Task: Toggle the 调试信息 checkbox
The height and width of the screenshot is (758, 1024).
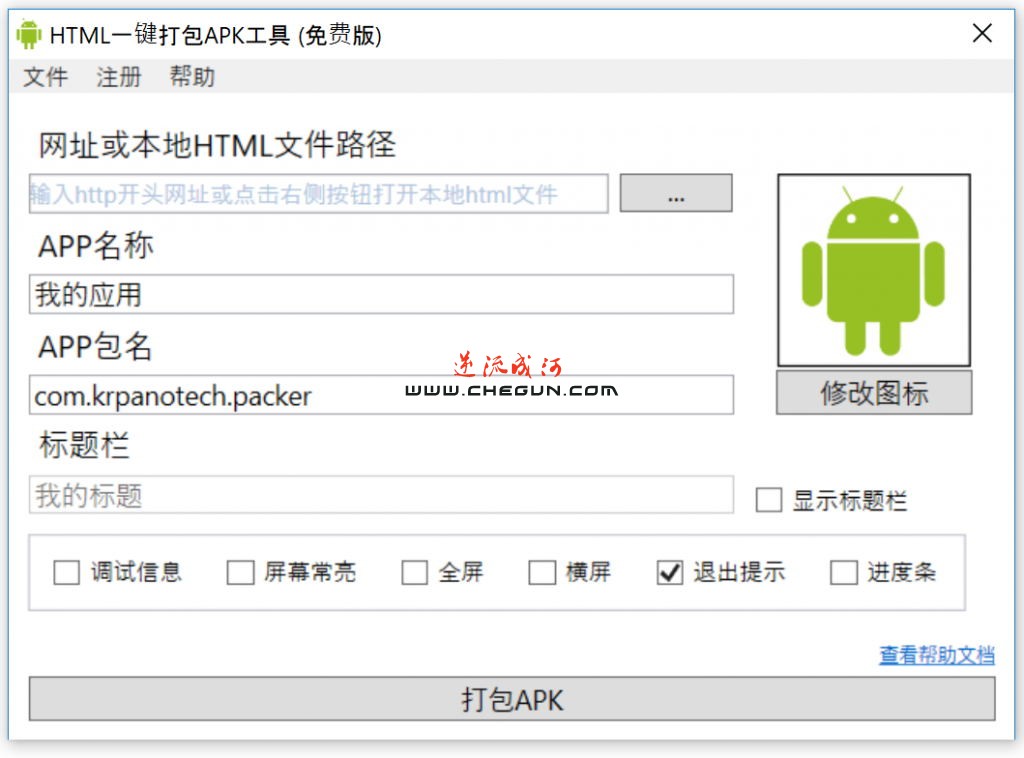Action: coord(67,573)
